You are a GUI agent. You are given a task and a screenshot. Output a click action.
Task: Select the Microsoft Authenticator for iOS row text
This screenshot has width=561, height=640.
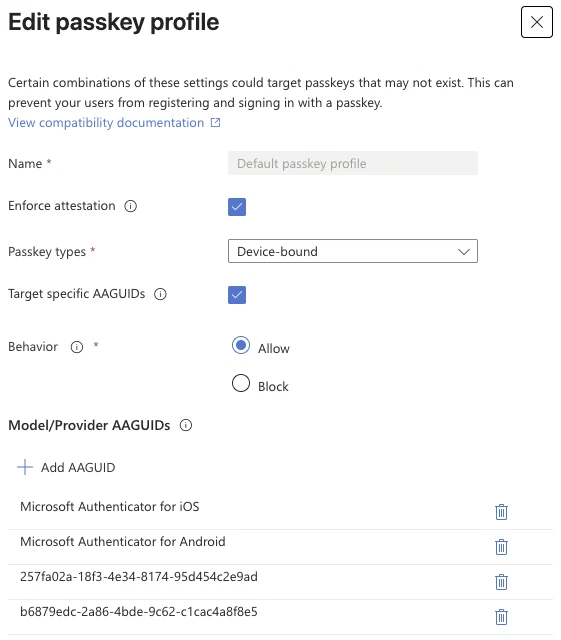(x=110, y=507)
